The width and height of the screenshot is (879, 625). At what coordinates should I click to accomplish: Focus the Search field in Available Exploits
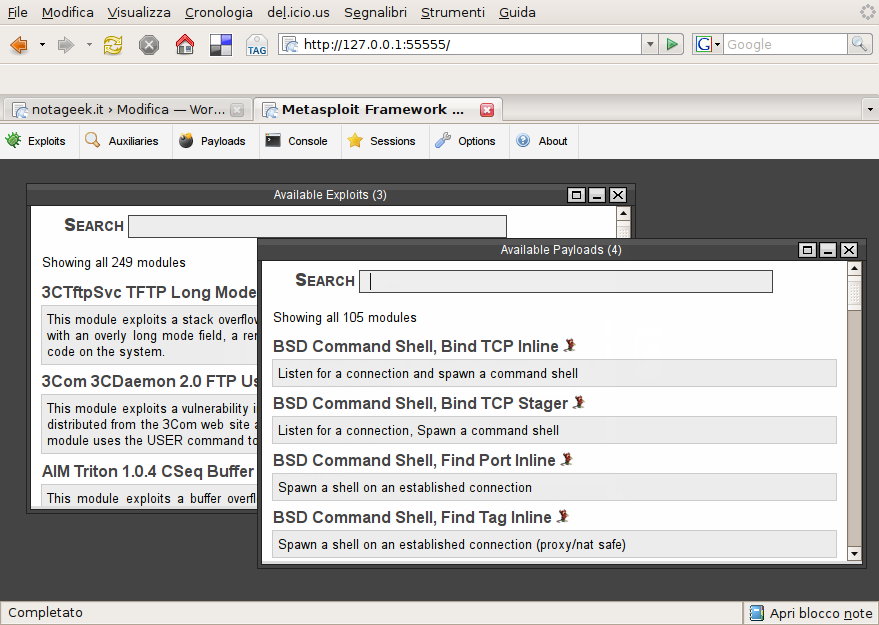point(317,226)
